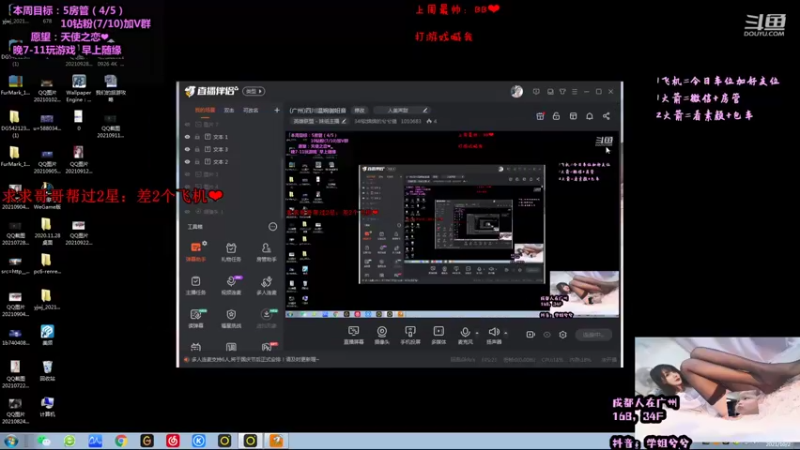Show the hidden 图片 7 layer

coord(187,124)
